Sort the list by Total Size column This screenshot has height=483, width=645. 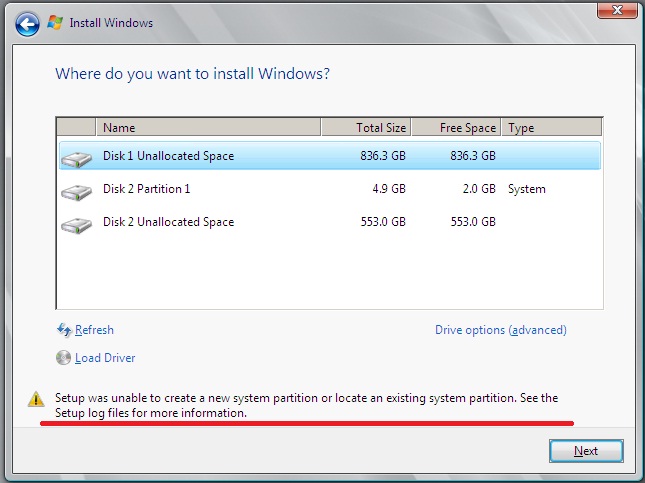point(366,128)
